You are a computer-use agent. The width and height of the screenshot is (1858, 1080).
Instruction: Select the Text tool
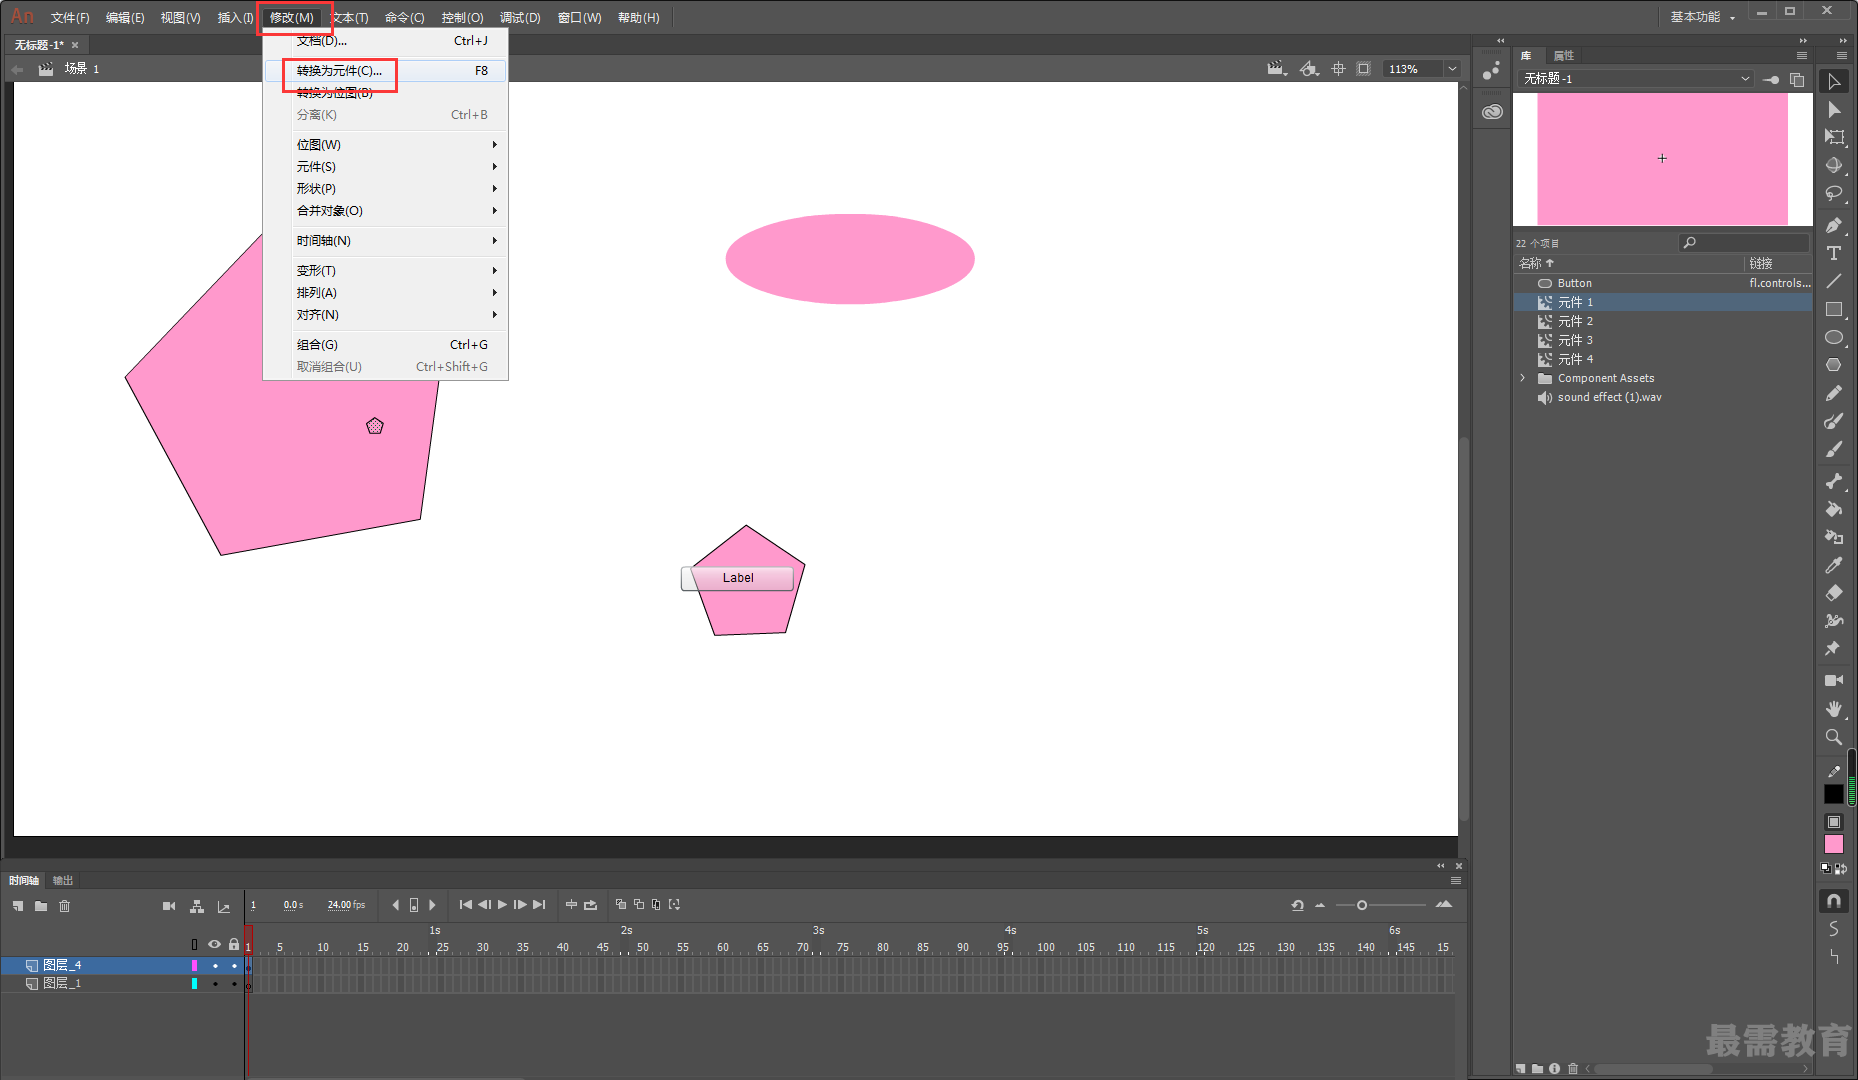[1833, 254]
